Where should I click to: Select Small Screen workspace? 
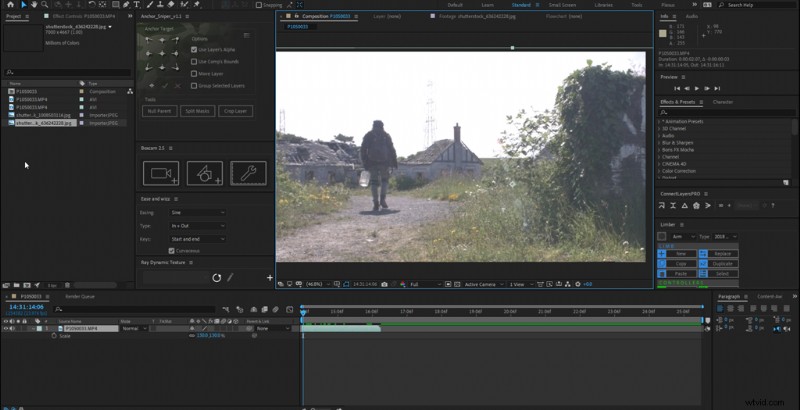[x=562, y=5]
